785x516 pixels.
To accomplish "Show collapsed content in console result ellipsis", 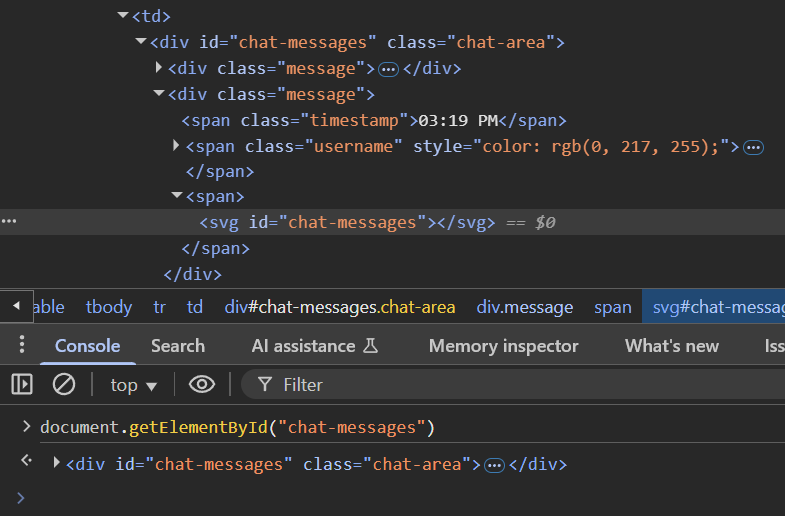I will [494, 466].
